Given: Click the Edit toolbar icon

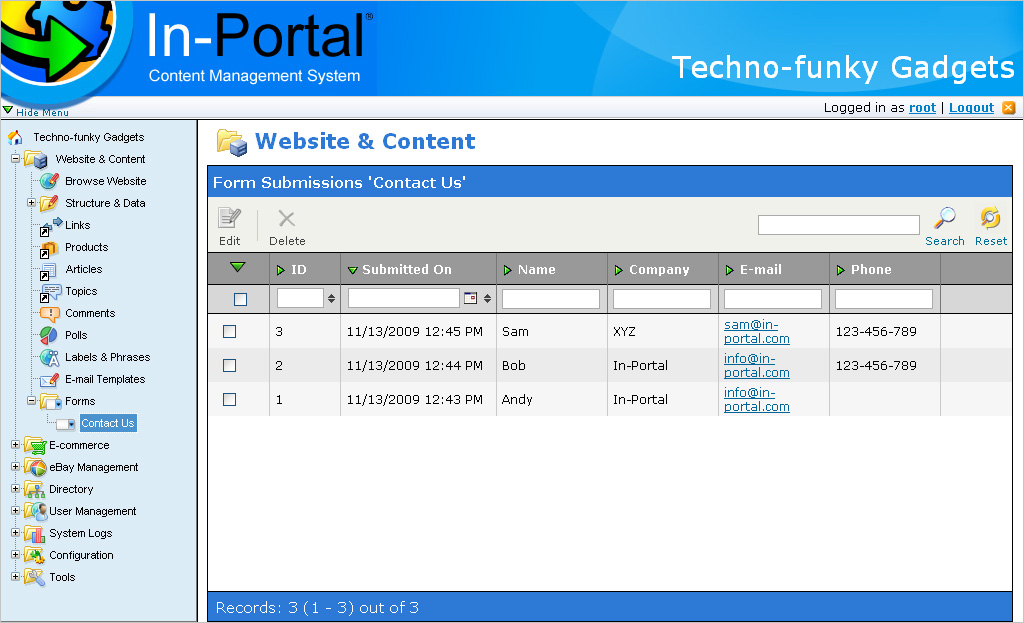Looking at the screenshot, I should point(230,219).
